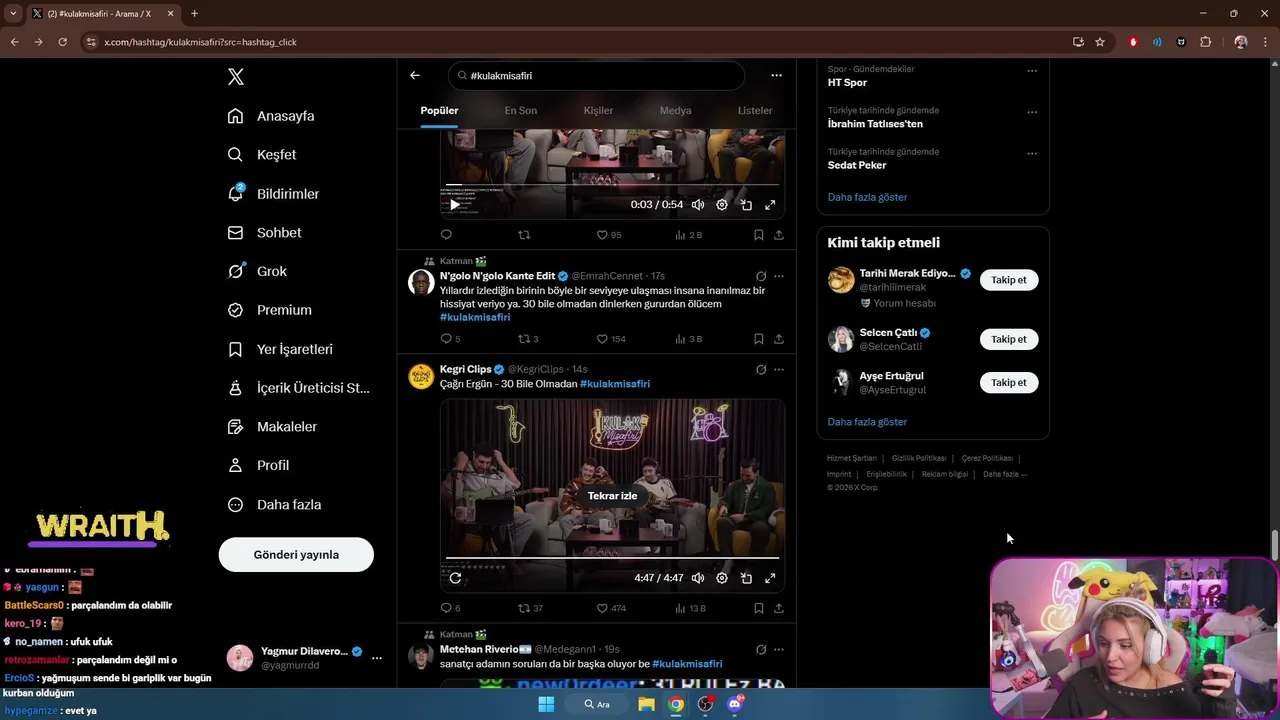Toggle picture-in-picture on top video
Screen dimensions: 1280x720
point(746,205)
